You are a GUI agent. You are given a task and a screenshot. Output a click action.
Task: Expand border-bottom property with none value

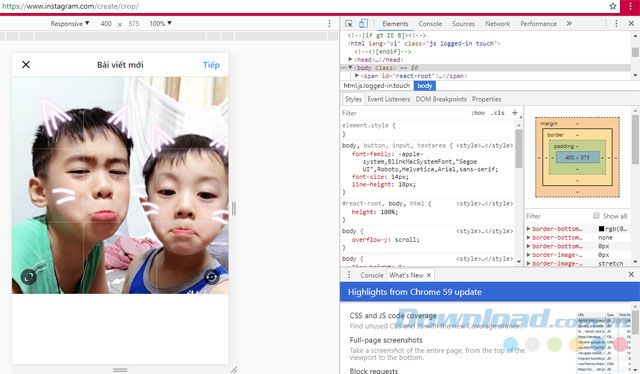coord(529,237)
